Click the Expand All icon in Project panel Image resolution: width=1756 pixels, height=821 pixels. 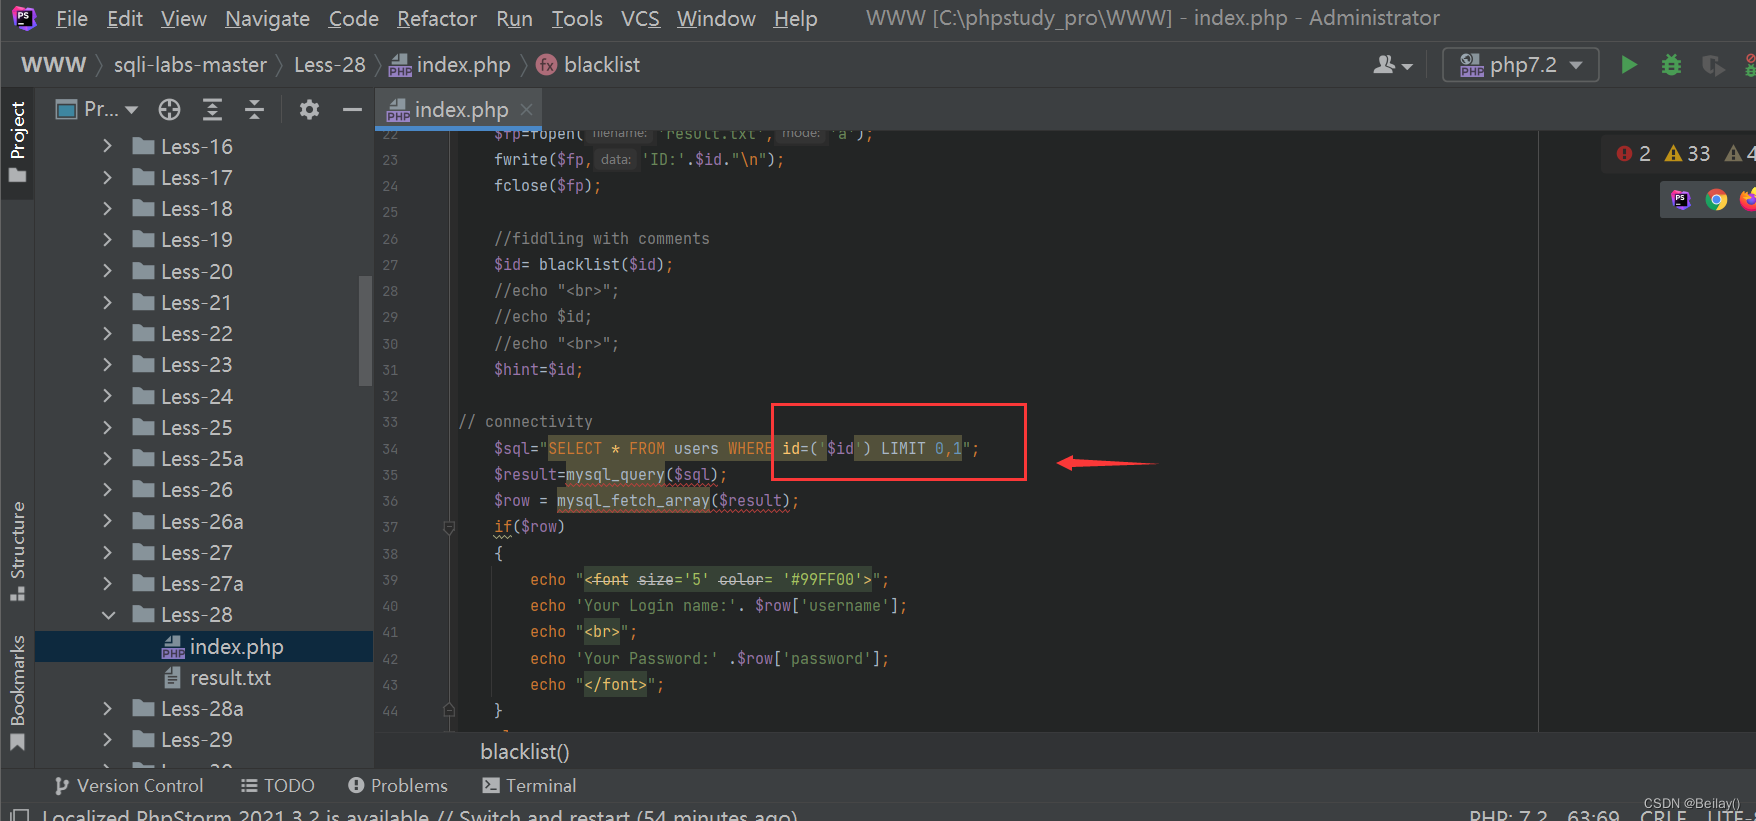click(x=212, y=109)
